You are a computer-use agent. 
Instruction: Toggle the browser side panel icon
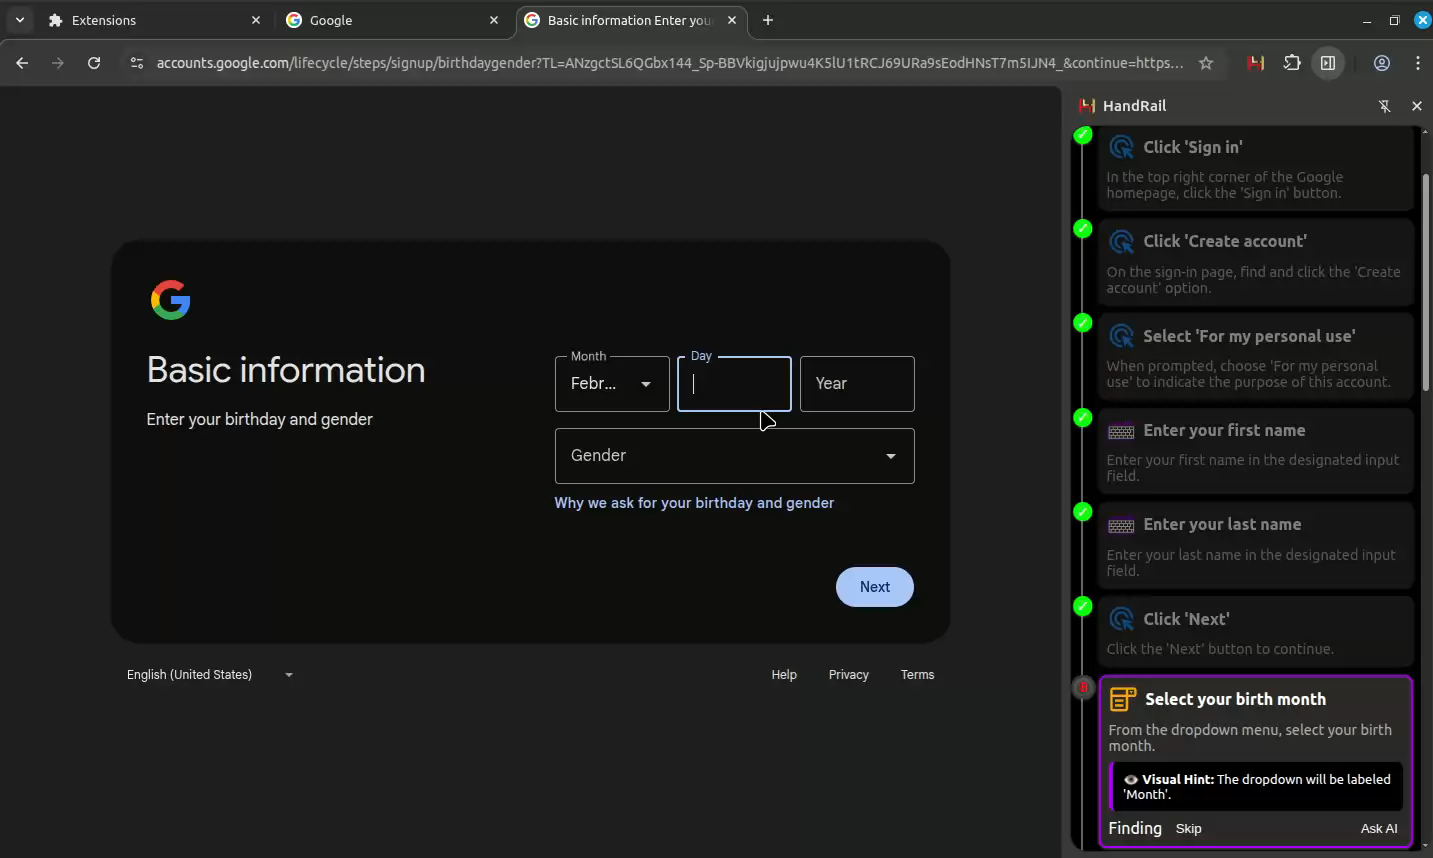click(1328, 63)
